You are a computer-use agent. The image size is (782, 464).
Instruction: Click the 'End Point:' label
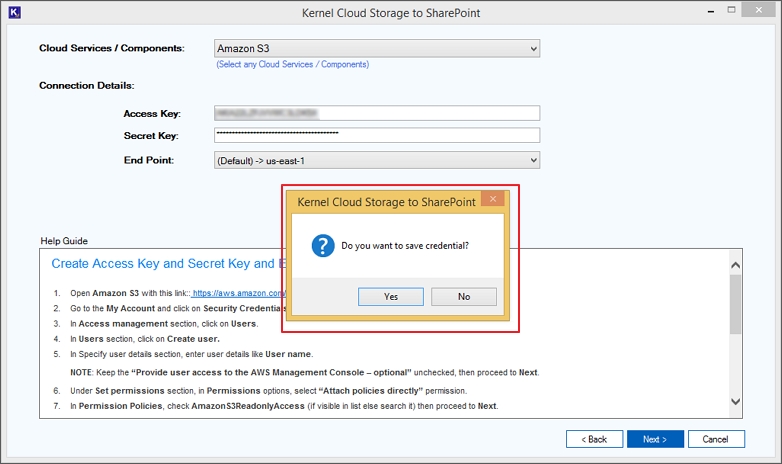tap(149, 160)
